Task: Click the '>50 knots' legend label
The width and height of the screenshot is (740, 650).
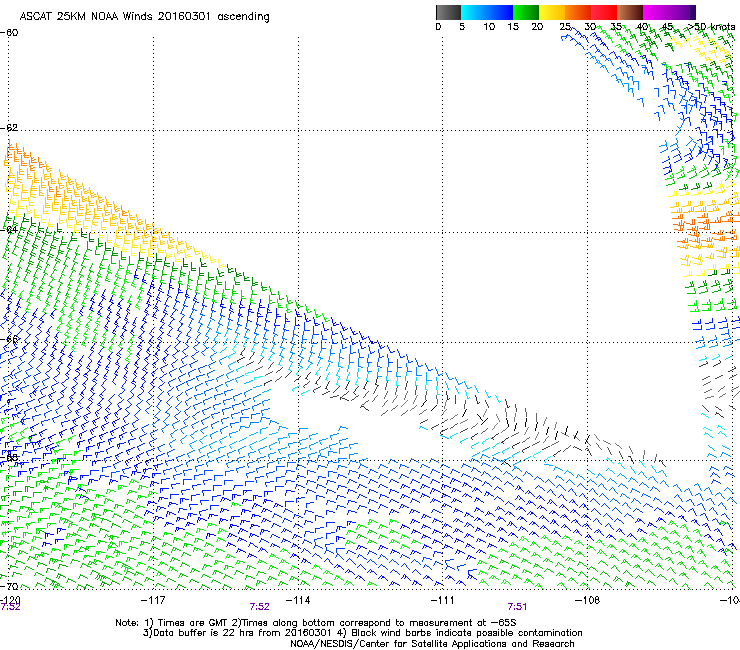Action: tap(712, 27)
